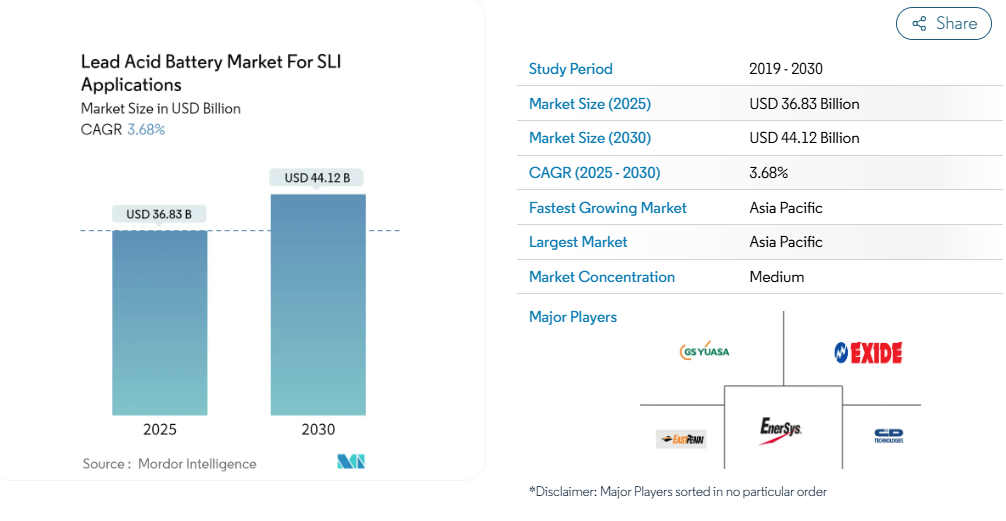
Task: Click the share network icon
Action: (919, 24)
